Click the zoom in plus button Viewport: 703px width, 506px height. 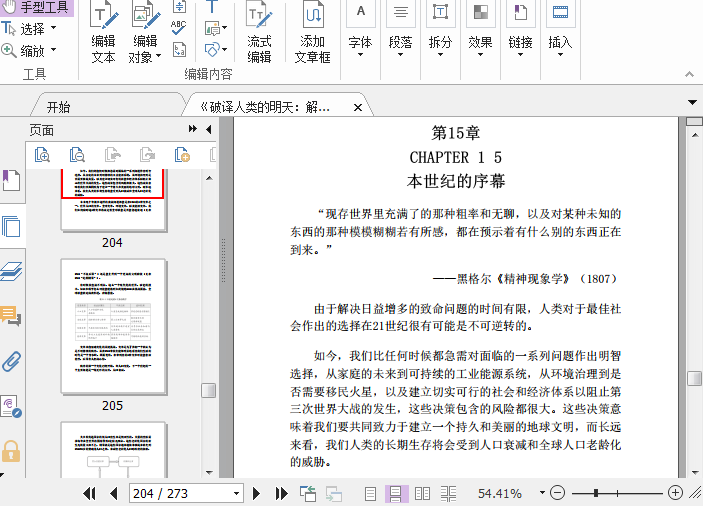[675, 493]
